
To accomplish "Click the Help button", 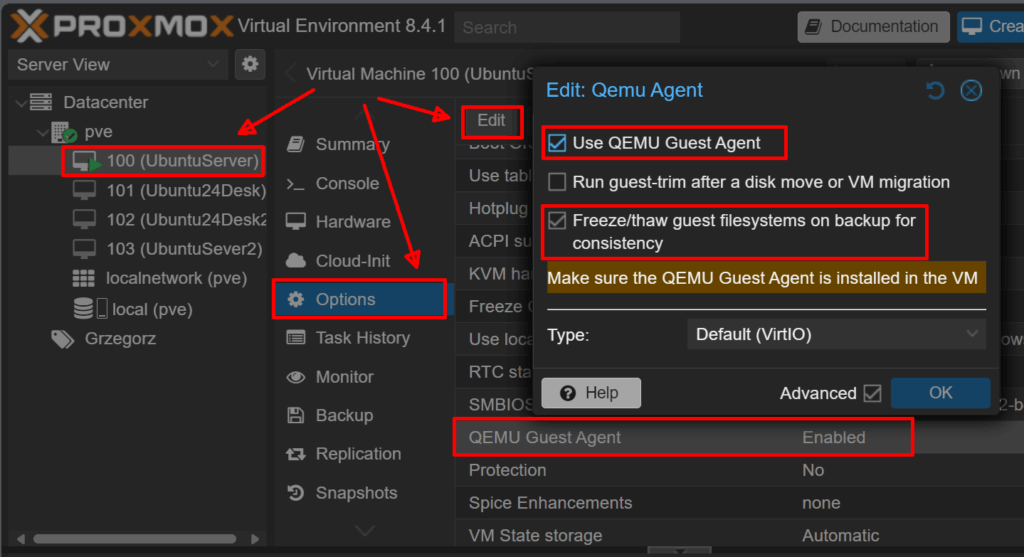I will coord(591,393).
